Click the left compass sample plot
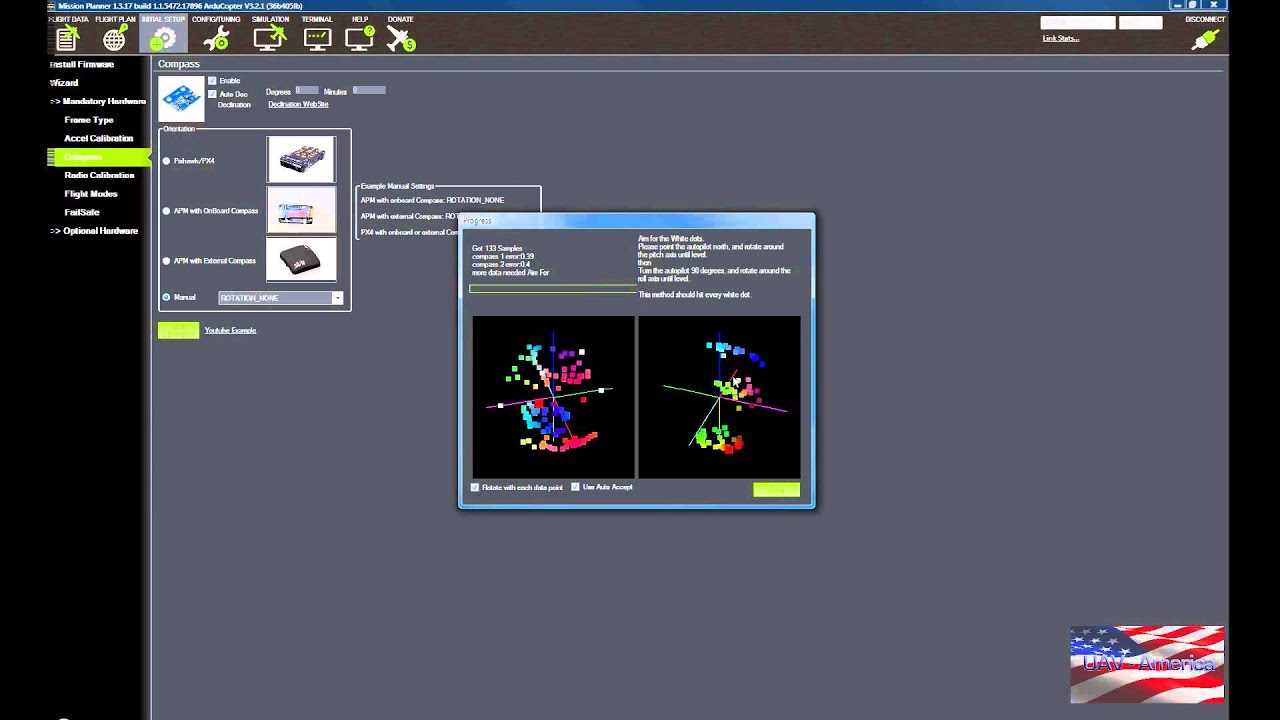The height and width of the screenshot is (720, 1280). pyautogui.click(x=553, y=397)
